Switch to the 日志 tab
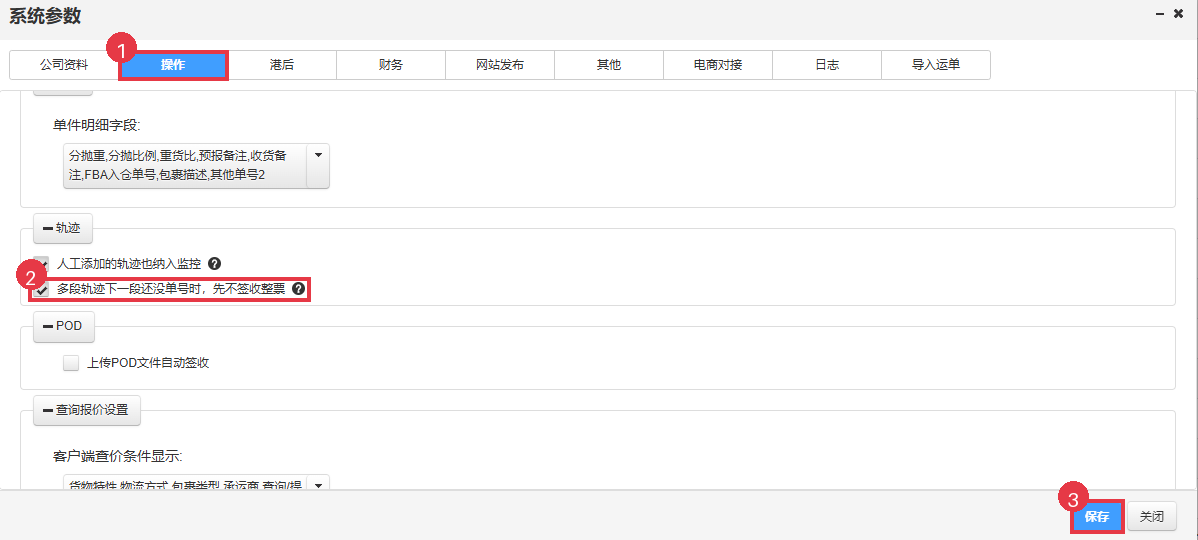Image resolution: width=1198 pixels, height=540 pixels. (x=827, y=65)
